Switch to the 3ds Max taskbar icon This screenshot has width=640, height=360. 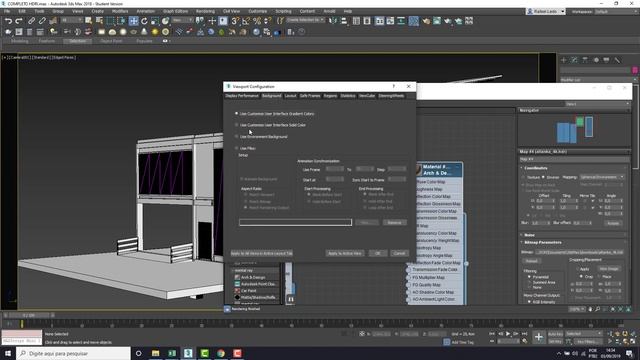(x=188, y=353)
